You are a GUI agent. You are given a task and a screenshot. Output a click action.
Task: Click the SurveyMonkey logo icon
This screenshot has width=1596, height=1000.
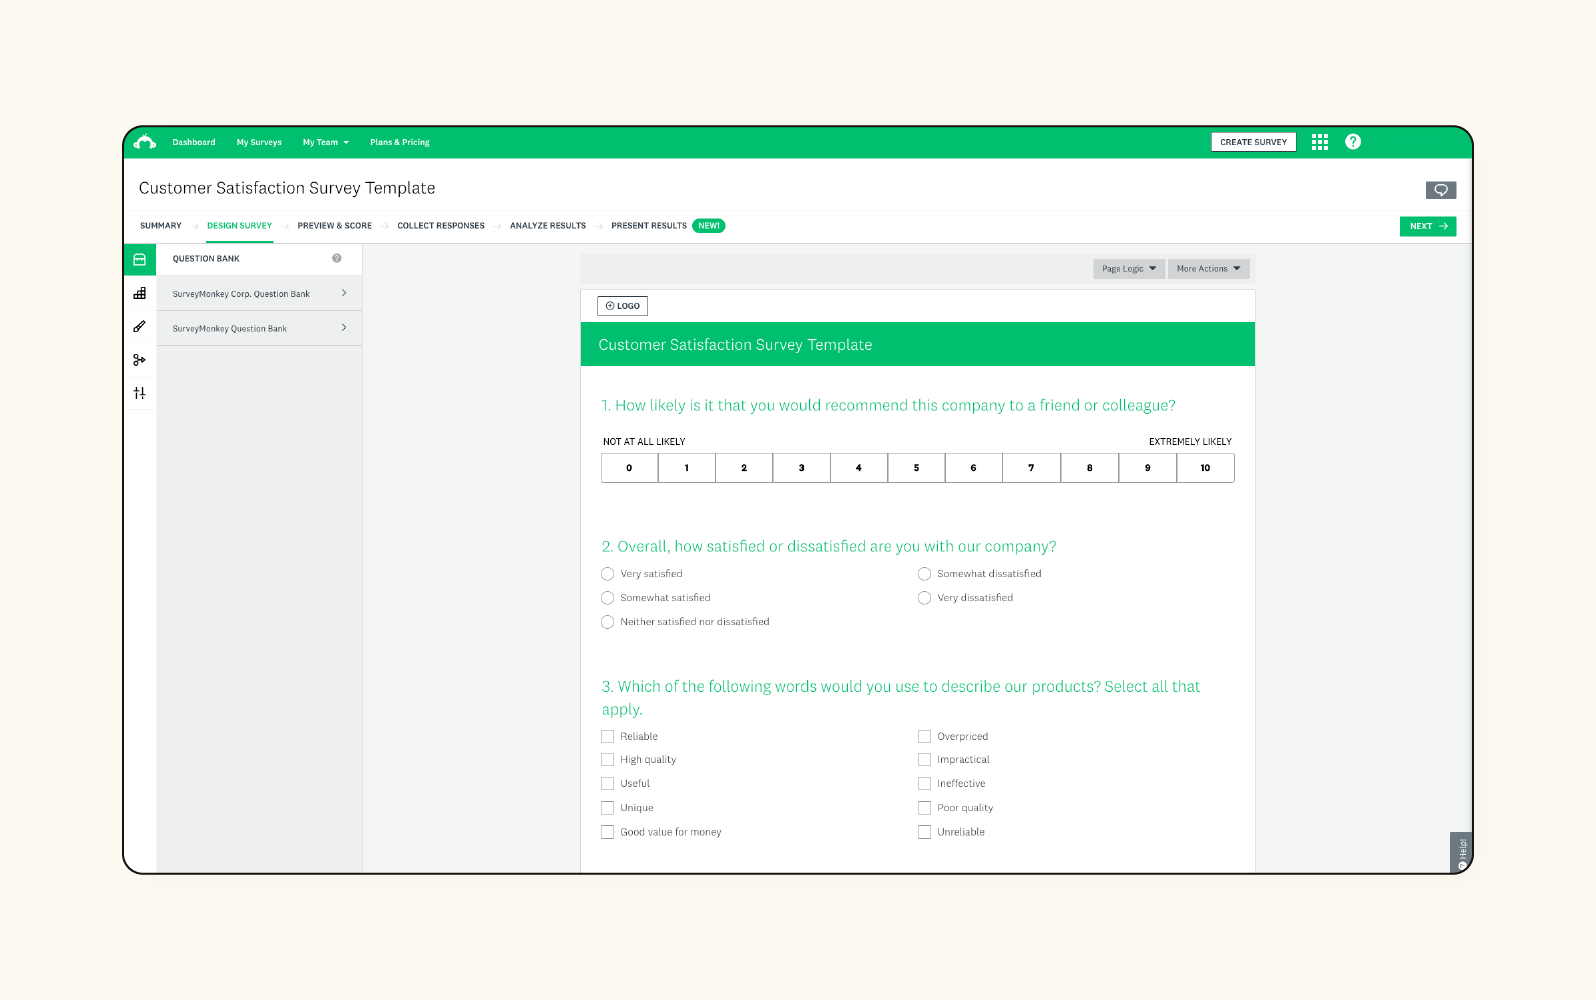point(145,142)
